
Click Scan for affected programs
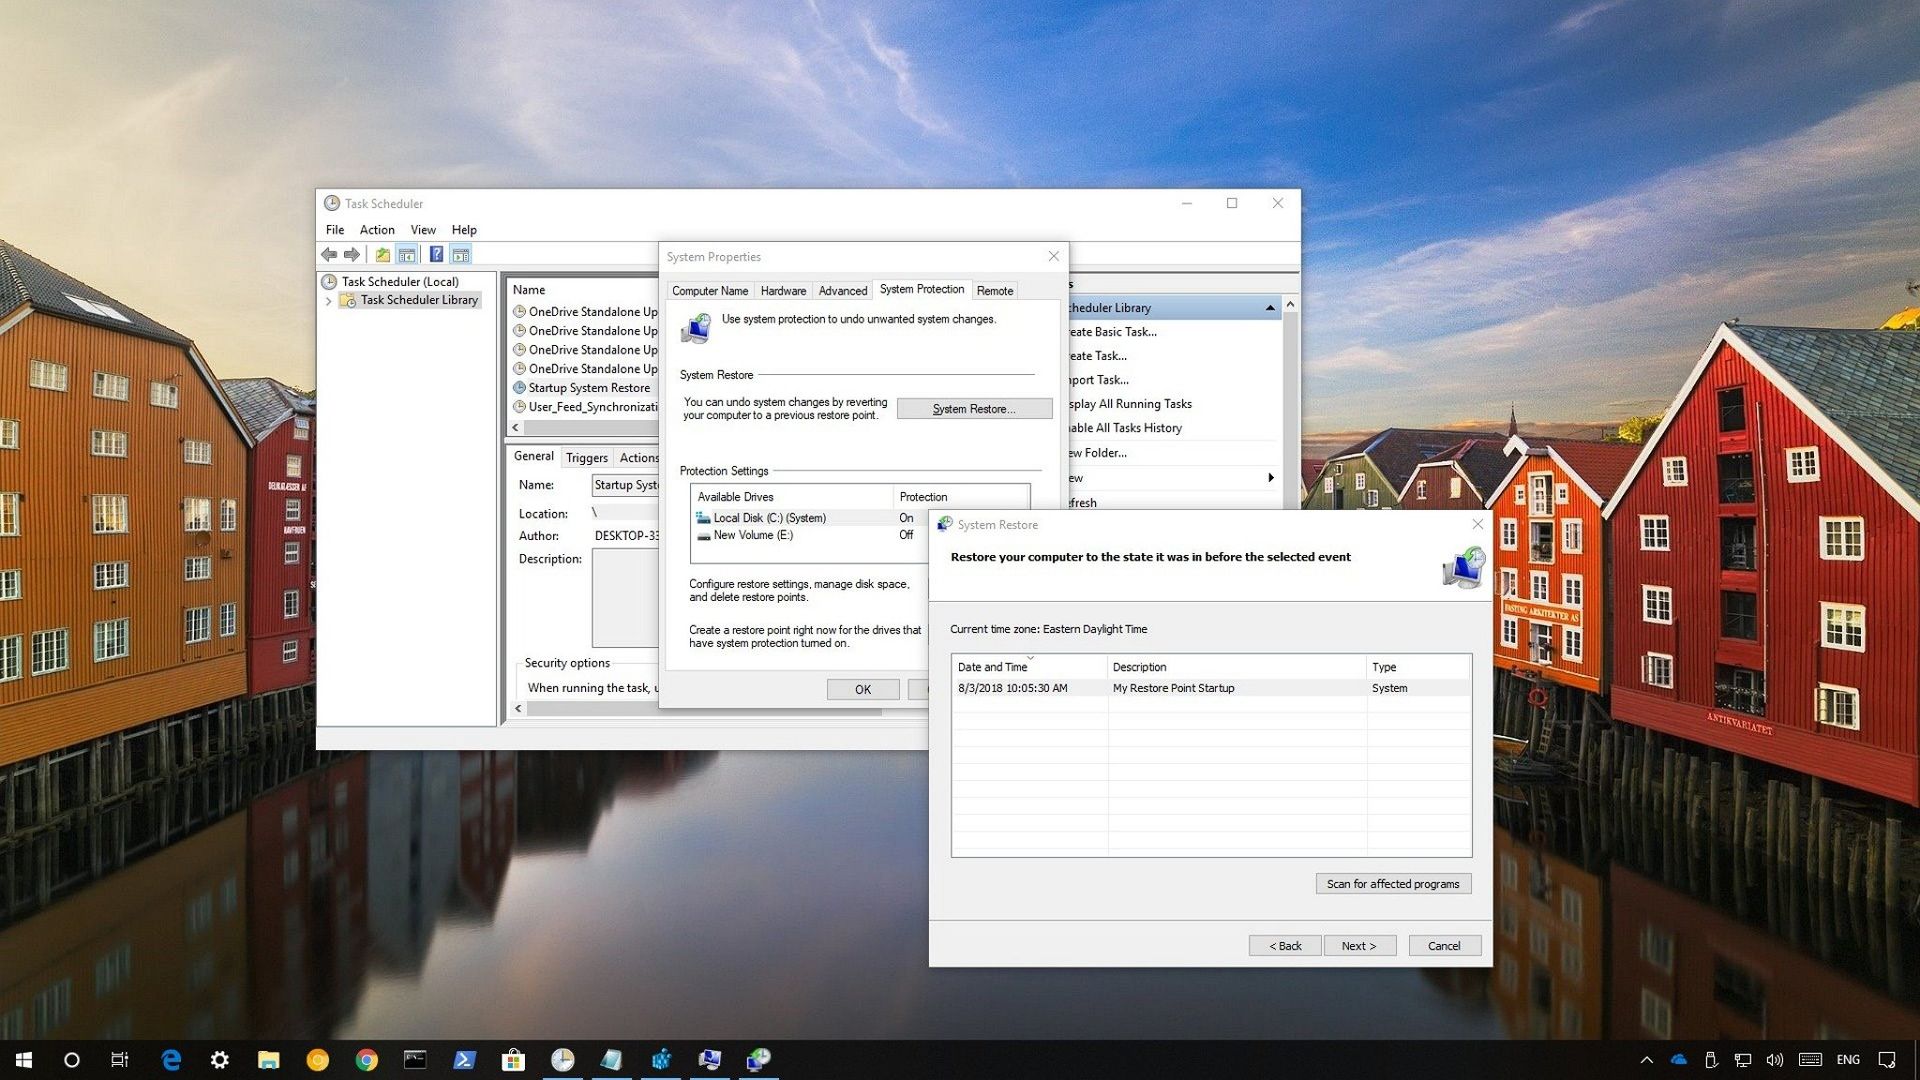1393,883
